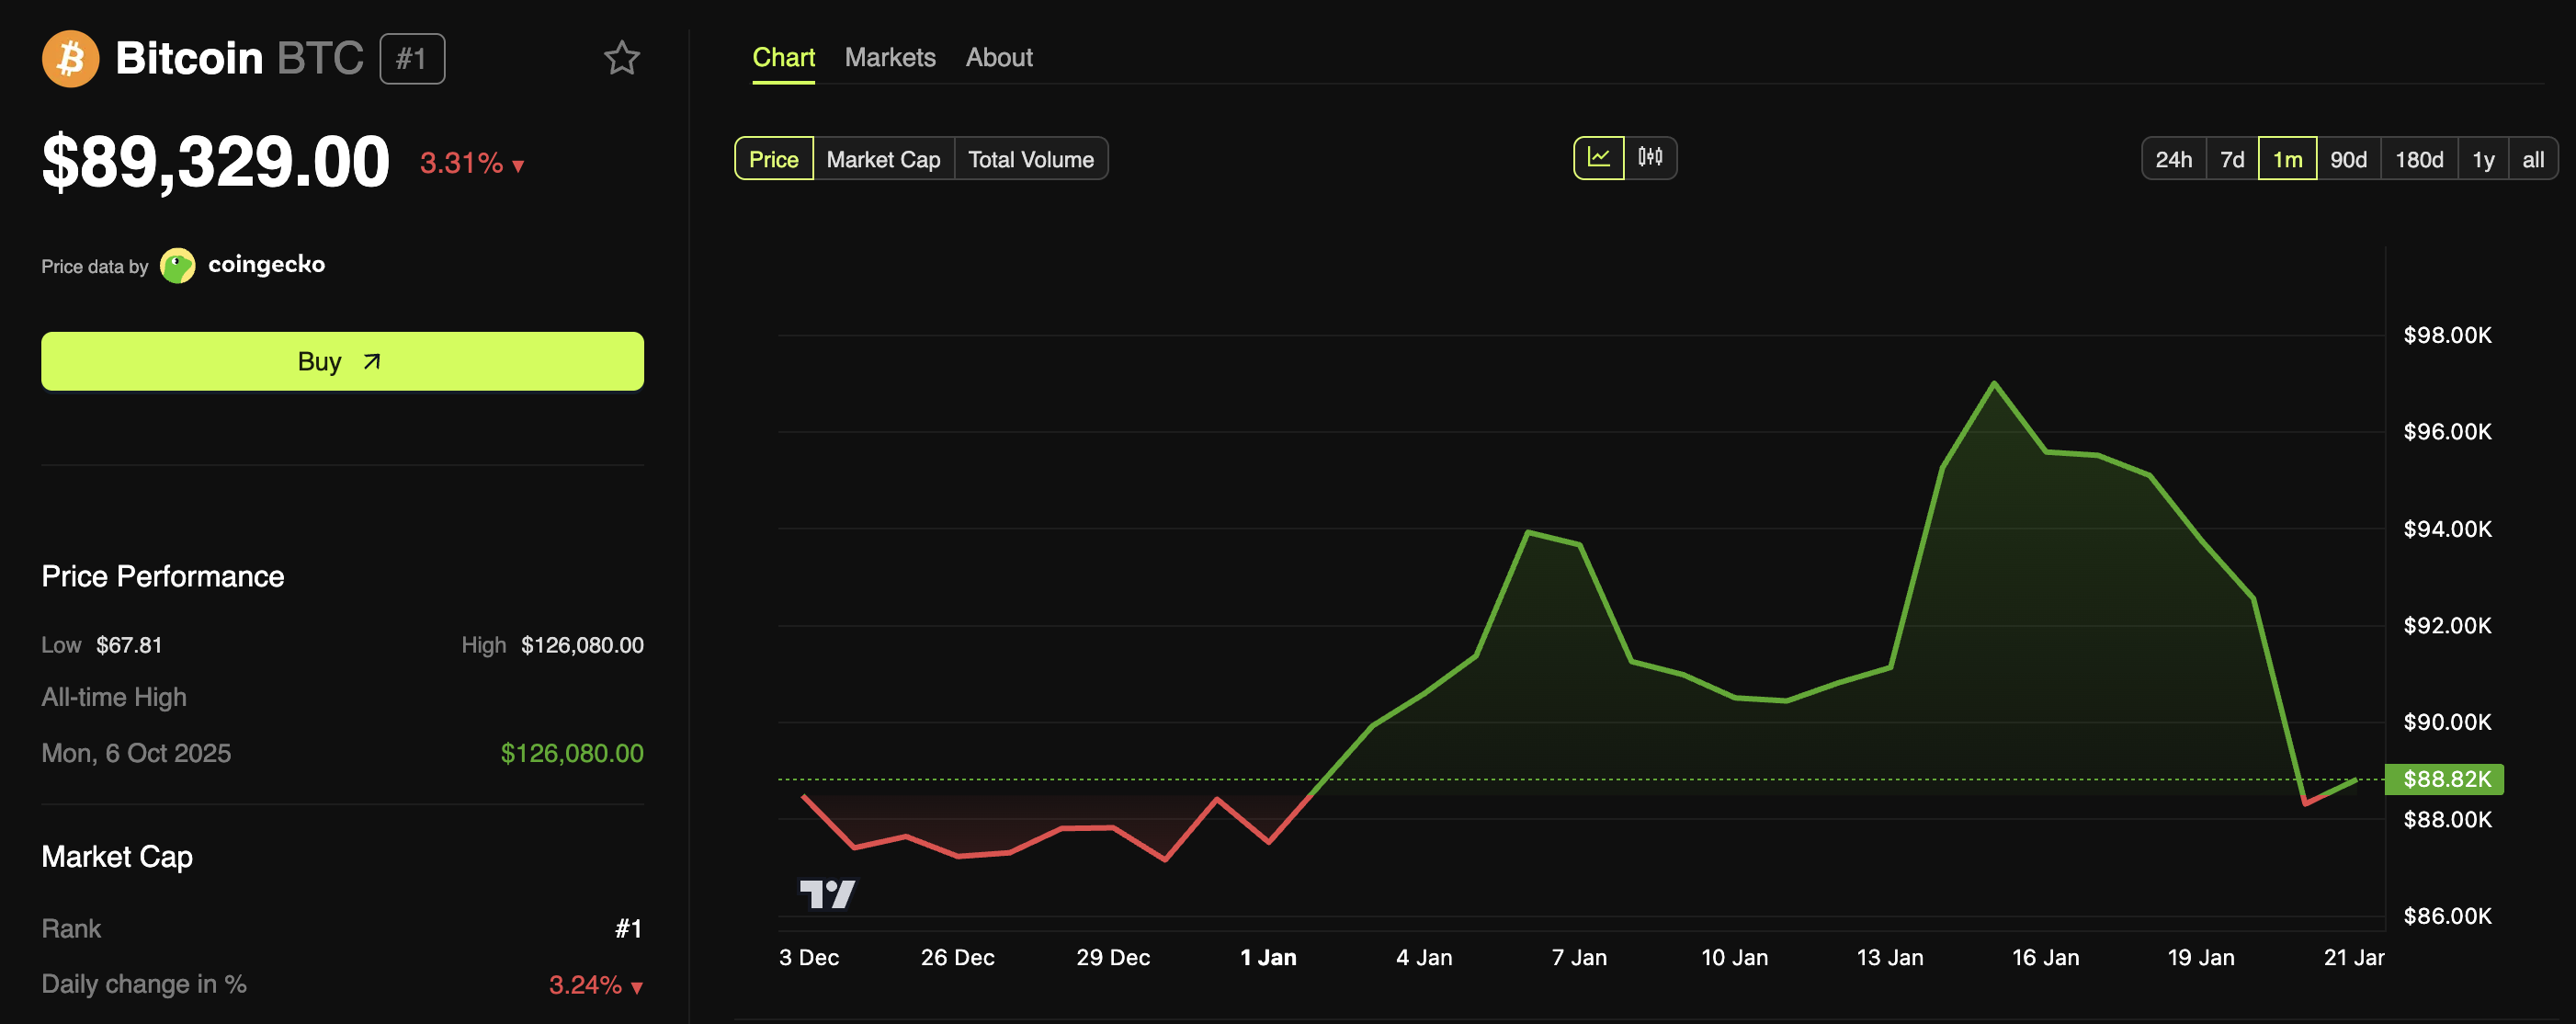Click the $88.82K current price marker
This screenshot has width=2576, height=1024.
2445,779
